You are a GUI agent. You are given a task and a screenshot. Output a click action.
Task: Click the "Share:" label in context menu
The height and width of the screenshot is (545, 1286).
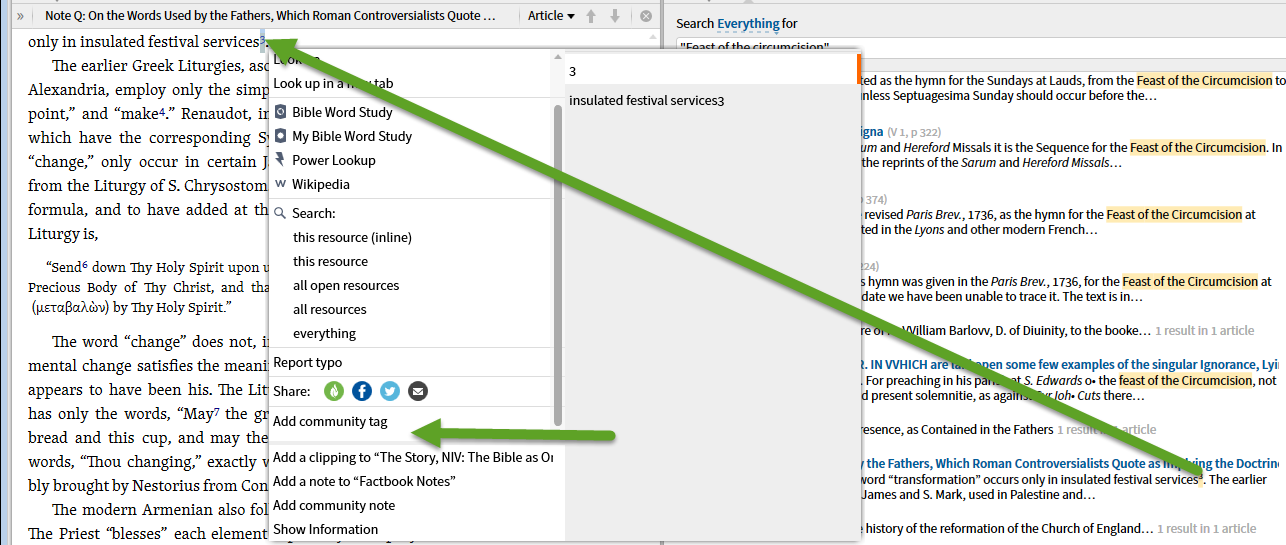292,391
